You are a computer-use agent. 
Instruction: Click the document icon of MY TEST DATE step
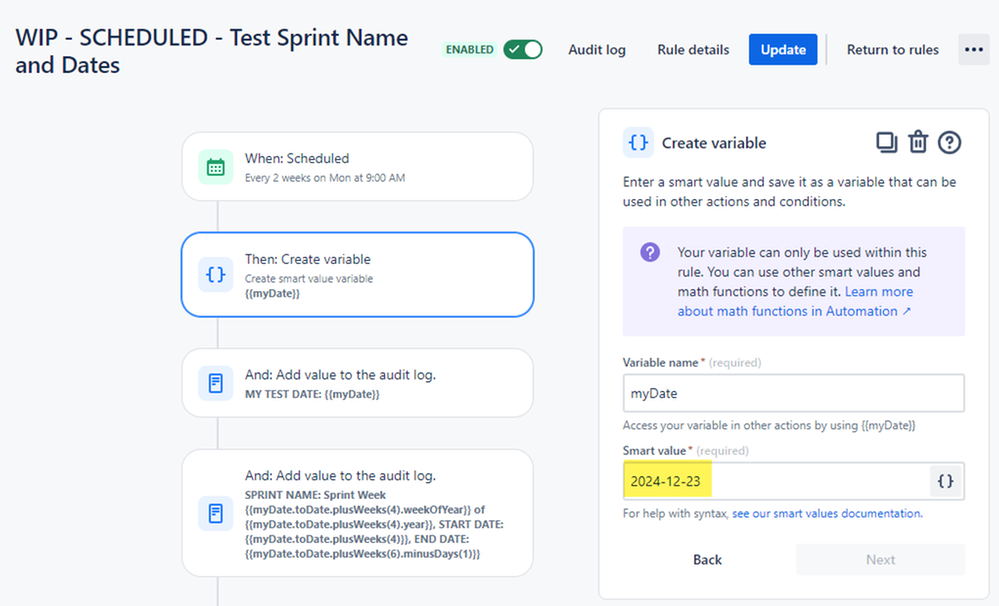tap(215, 383)
